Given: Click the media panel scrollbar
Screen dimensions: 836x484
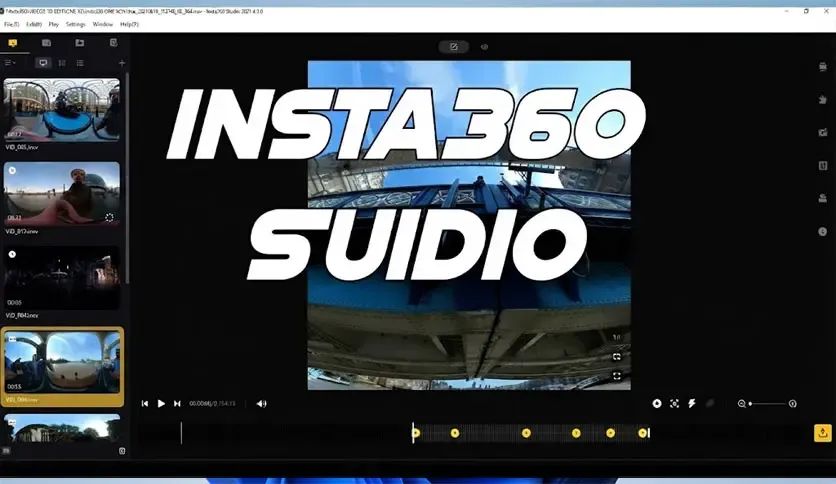Looking at the screenshot, I should click(127, 179).
